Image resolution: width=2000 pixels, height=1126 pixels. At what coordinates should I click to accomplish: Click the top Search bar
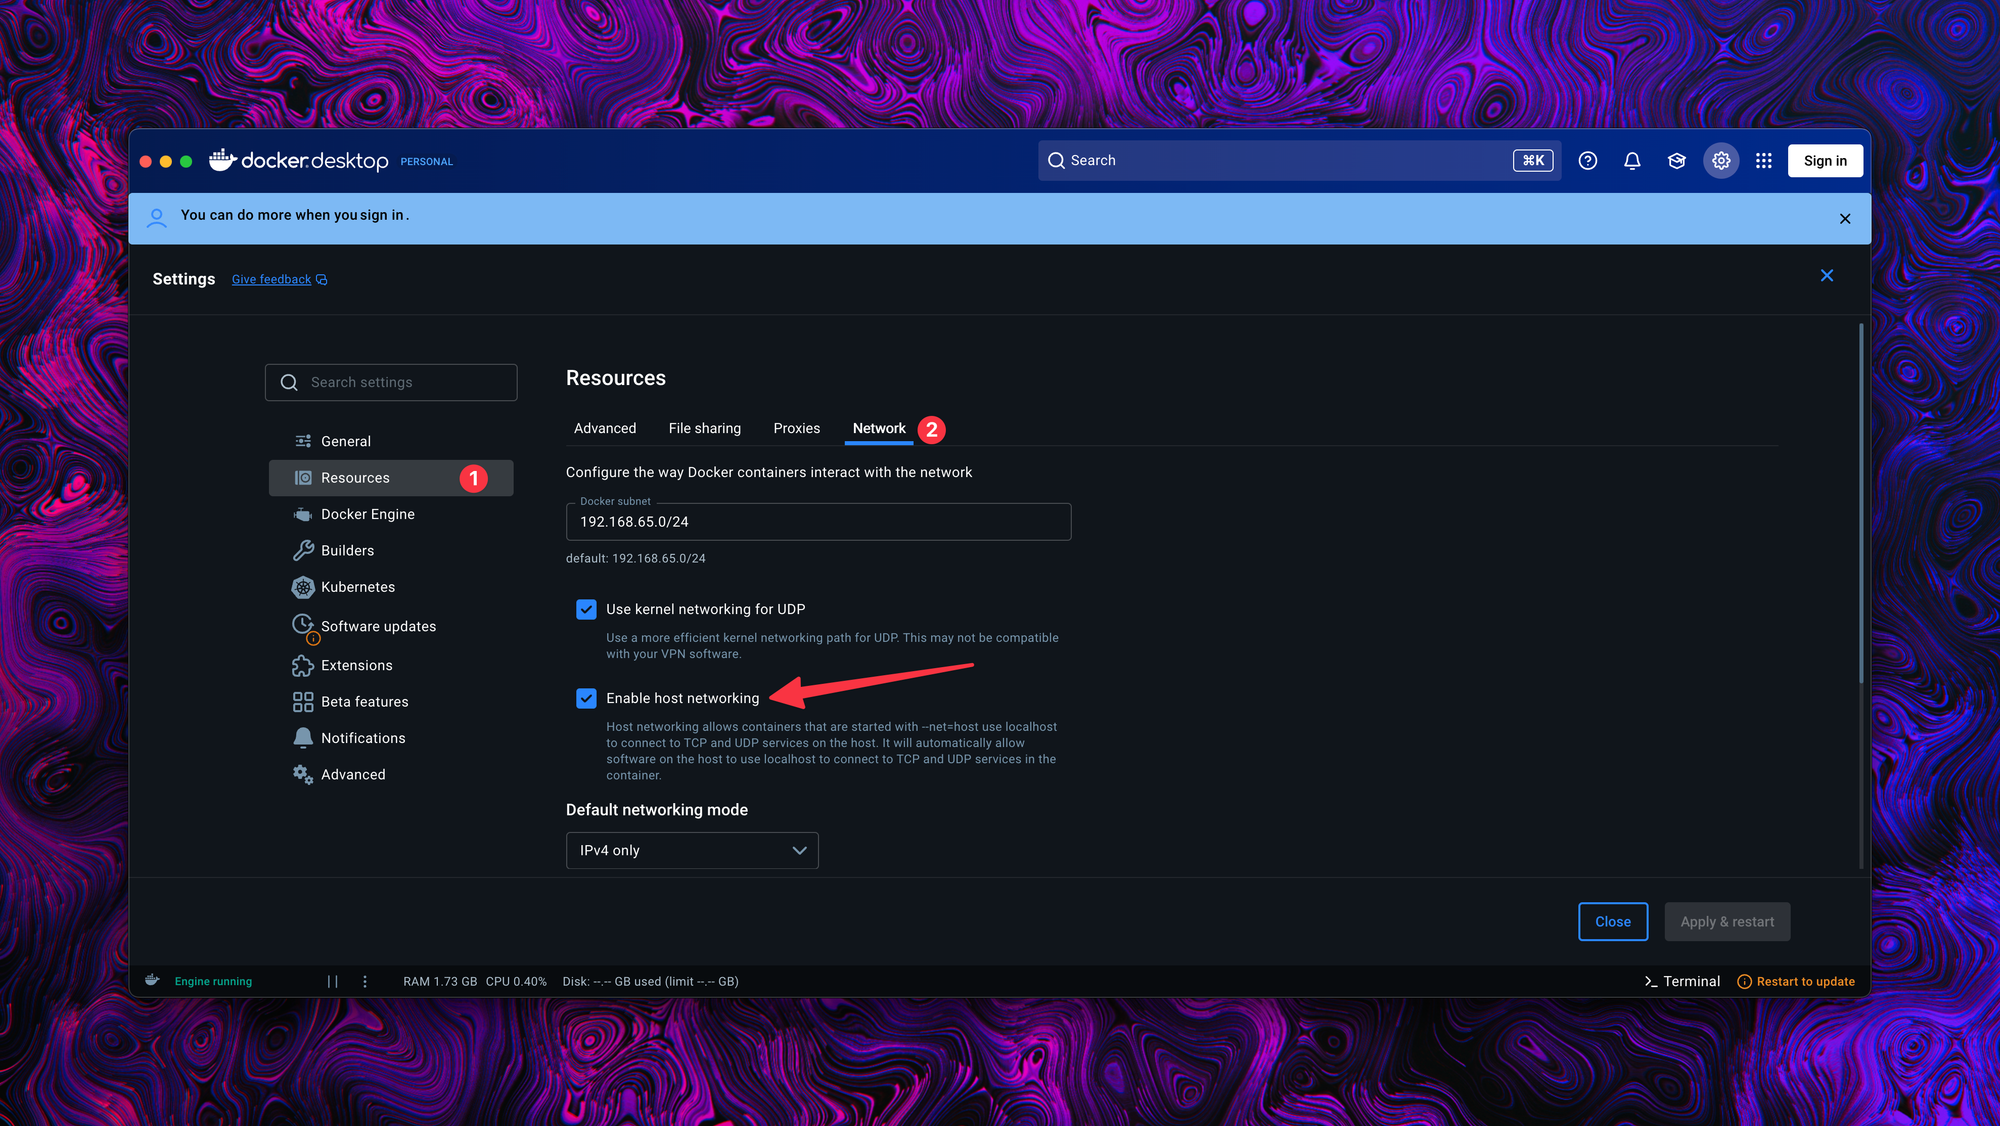[1299, 161]
